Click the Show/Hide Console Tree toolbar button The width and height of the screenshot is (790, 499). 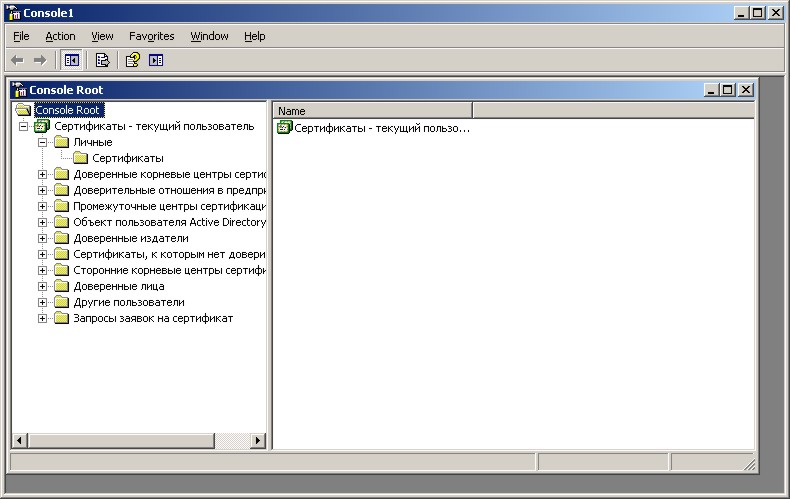[72, 60]
